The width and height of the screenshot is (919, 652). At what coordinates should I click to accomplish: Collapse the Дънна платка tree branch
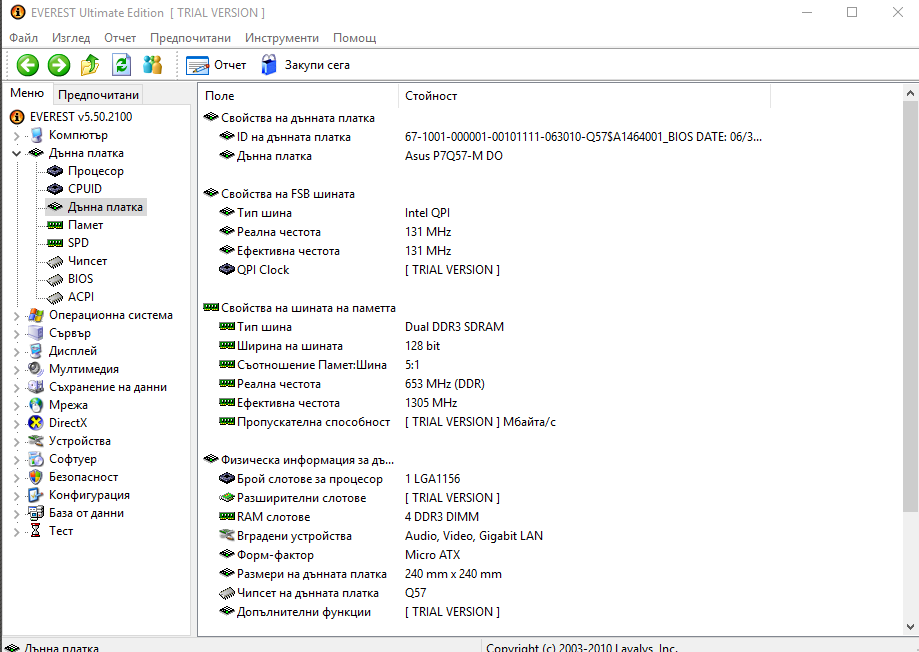(16, 154)
